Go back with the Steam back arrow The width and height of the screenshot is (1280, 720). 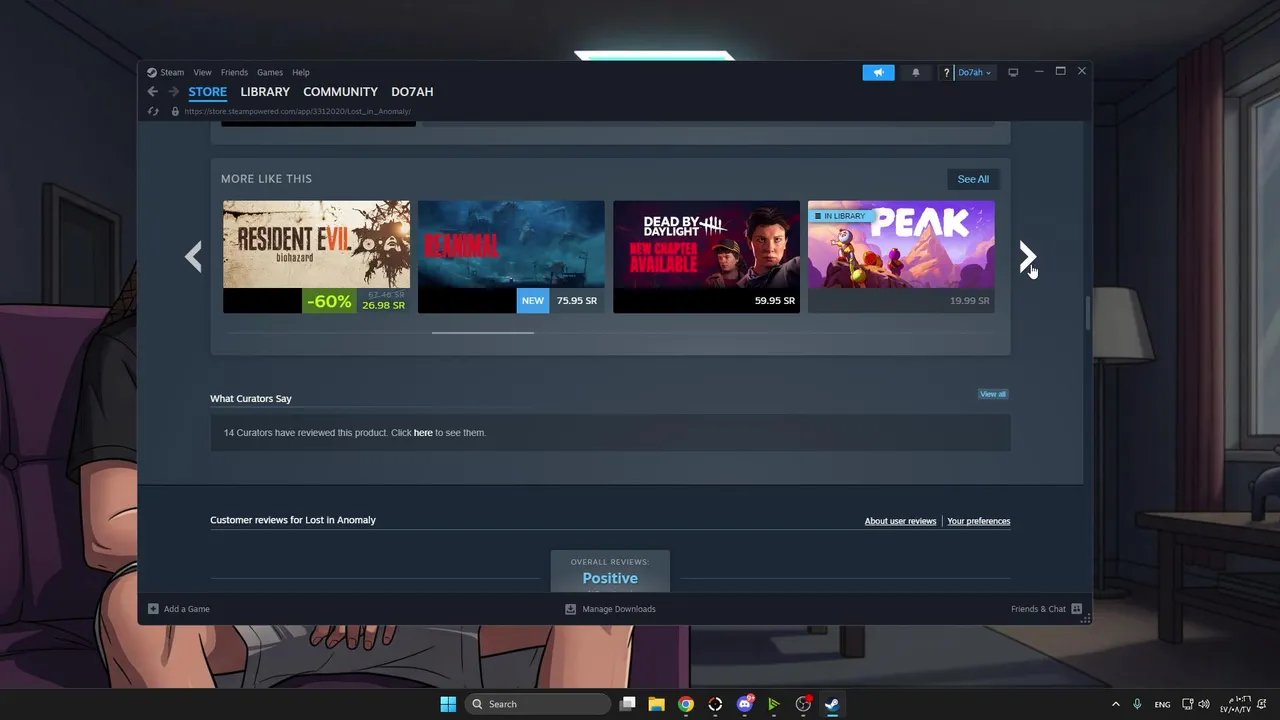pos(153,92)
